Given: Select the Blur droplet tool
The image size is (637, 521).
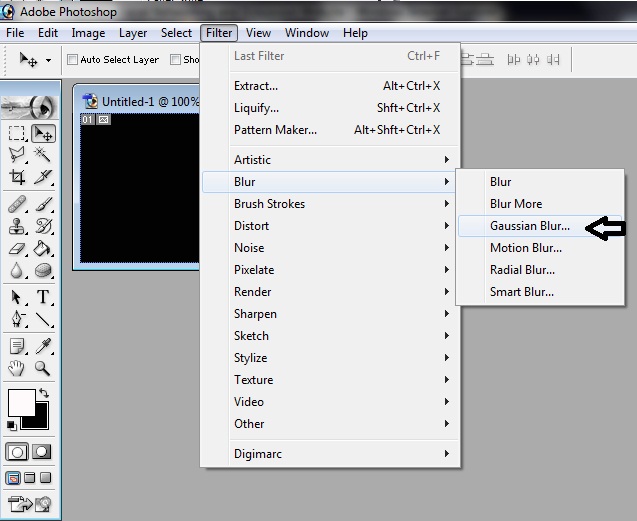Looking at the screenshot, I should click(x=17, y=270).
